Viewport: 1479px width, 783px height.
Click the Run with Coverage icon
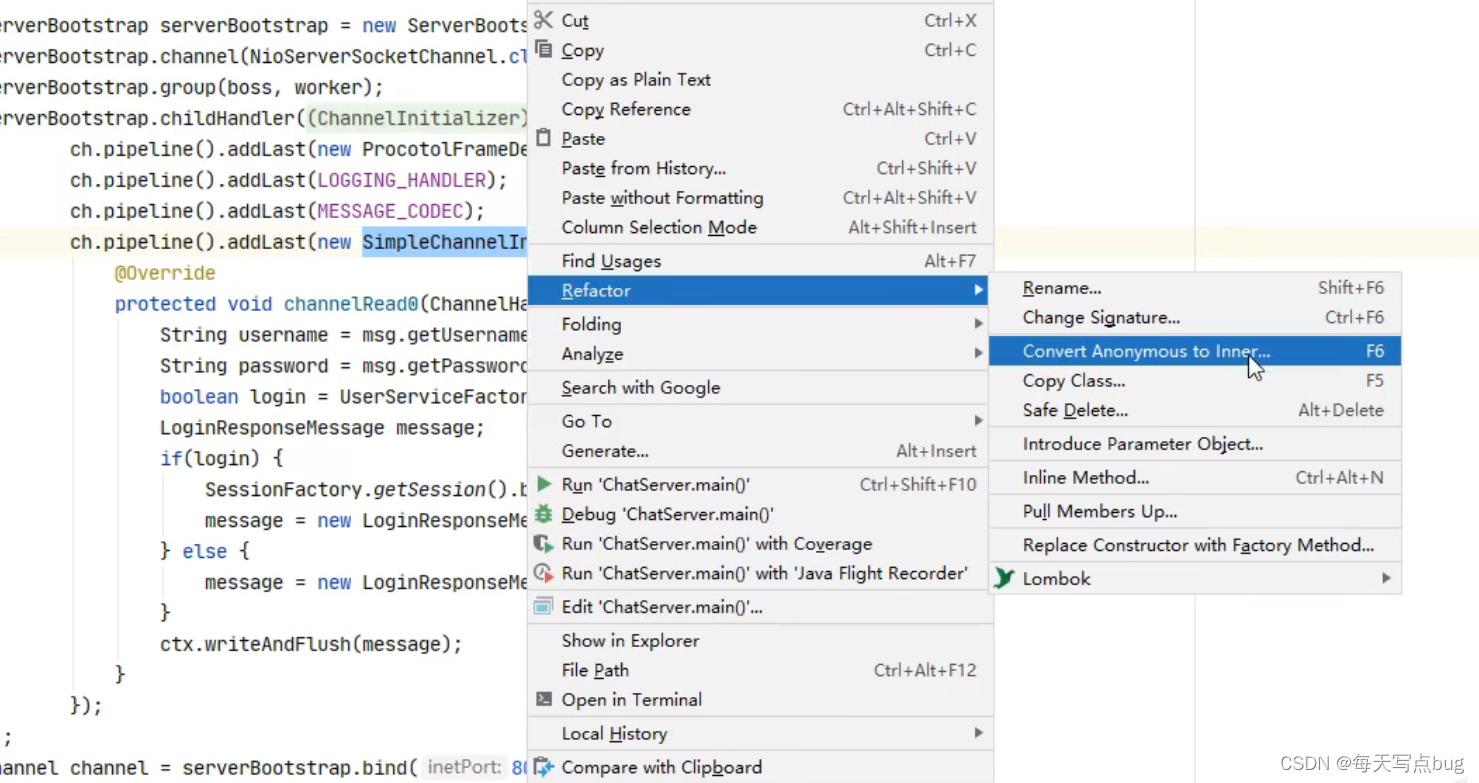coord(543,544)
